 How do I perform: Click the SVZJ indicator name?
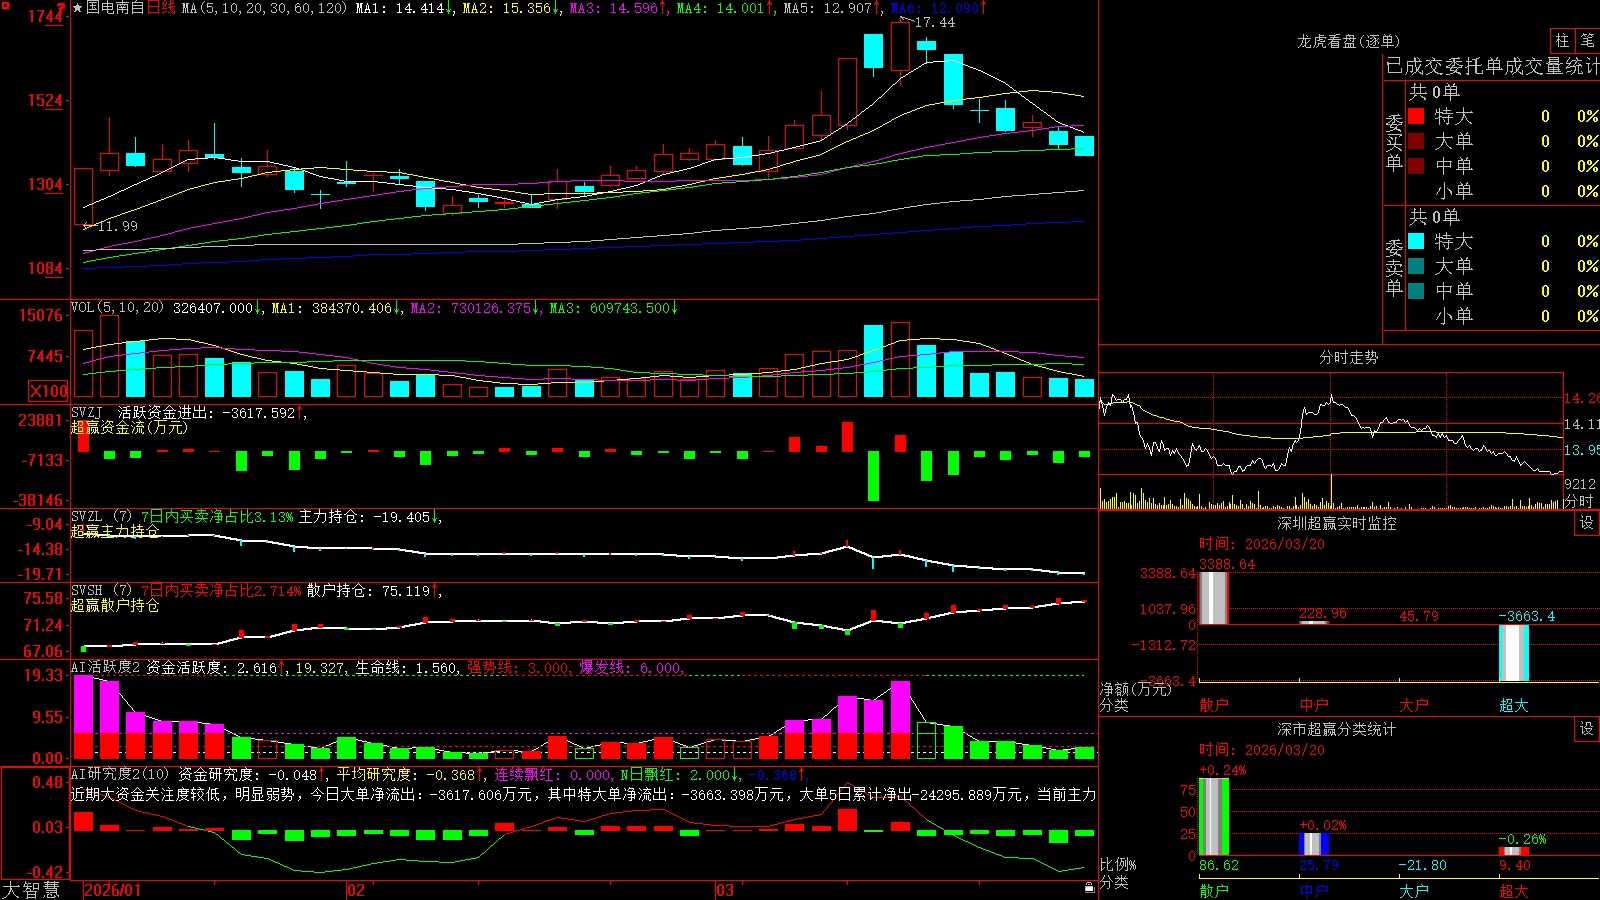86,412
